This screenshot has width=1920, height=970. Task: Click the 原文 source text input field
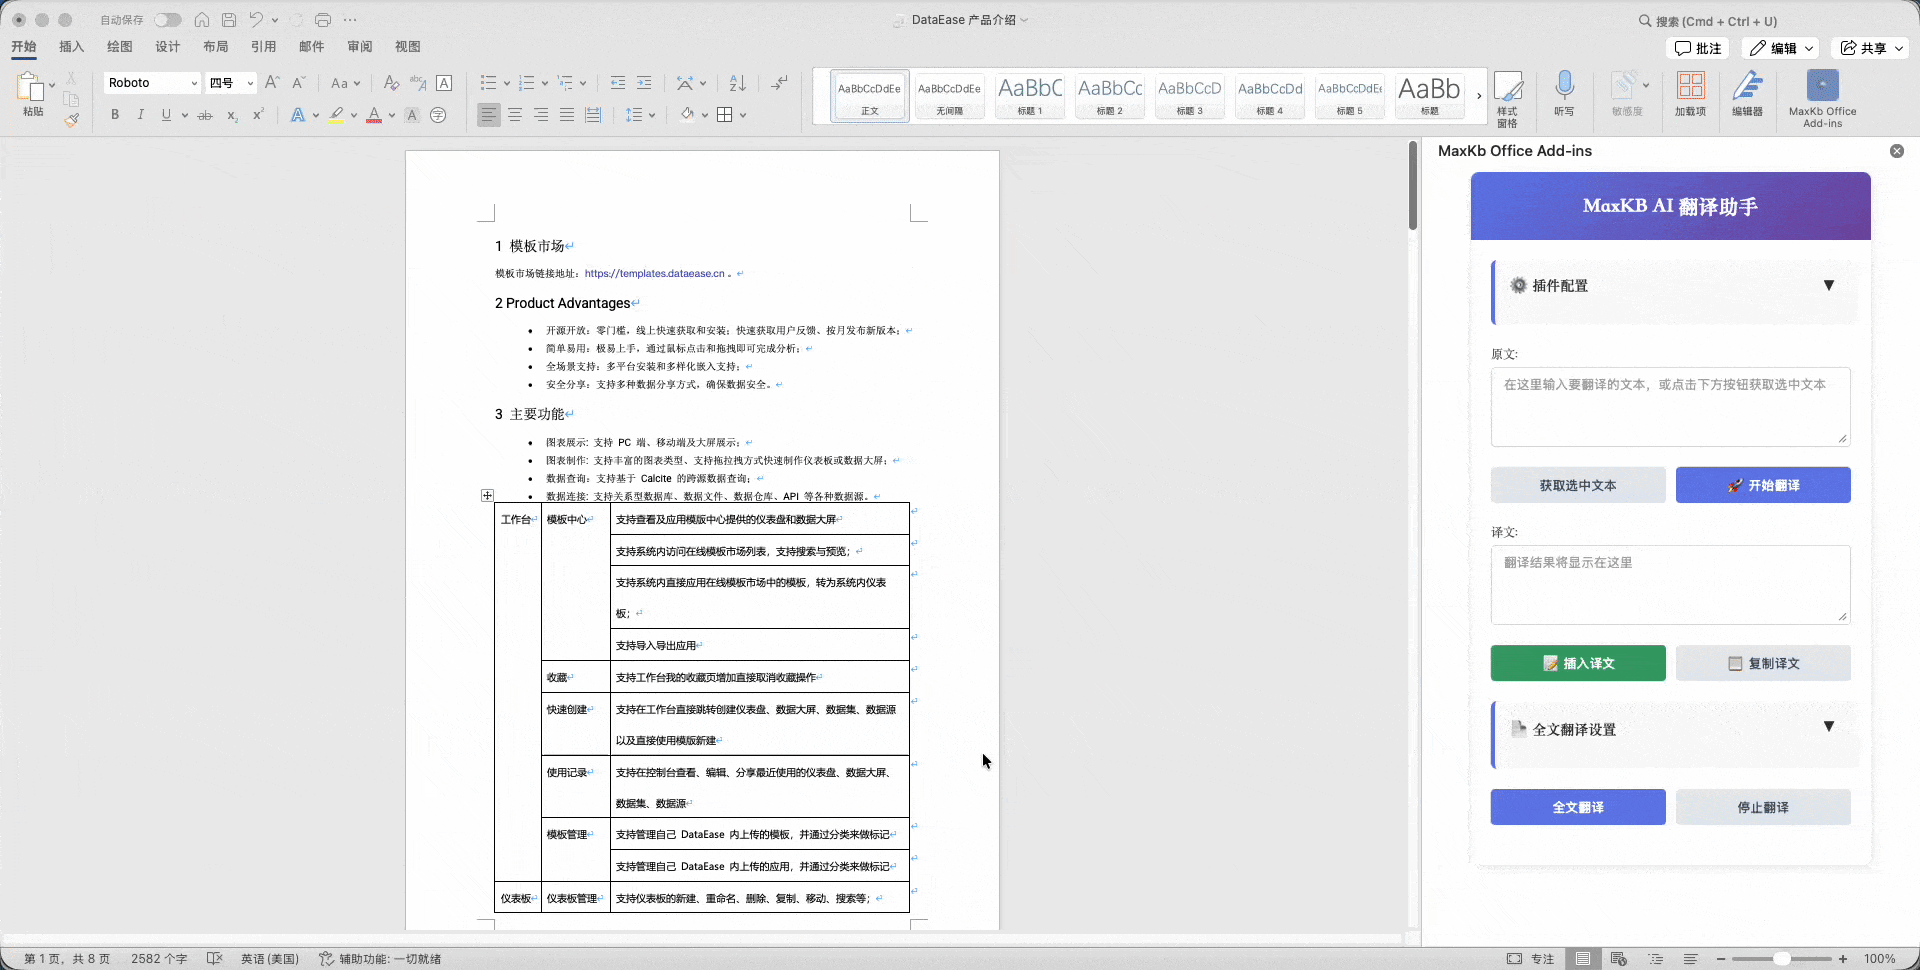(1670, 407)
